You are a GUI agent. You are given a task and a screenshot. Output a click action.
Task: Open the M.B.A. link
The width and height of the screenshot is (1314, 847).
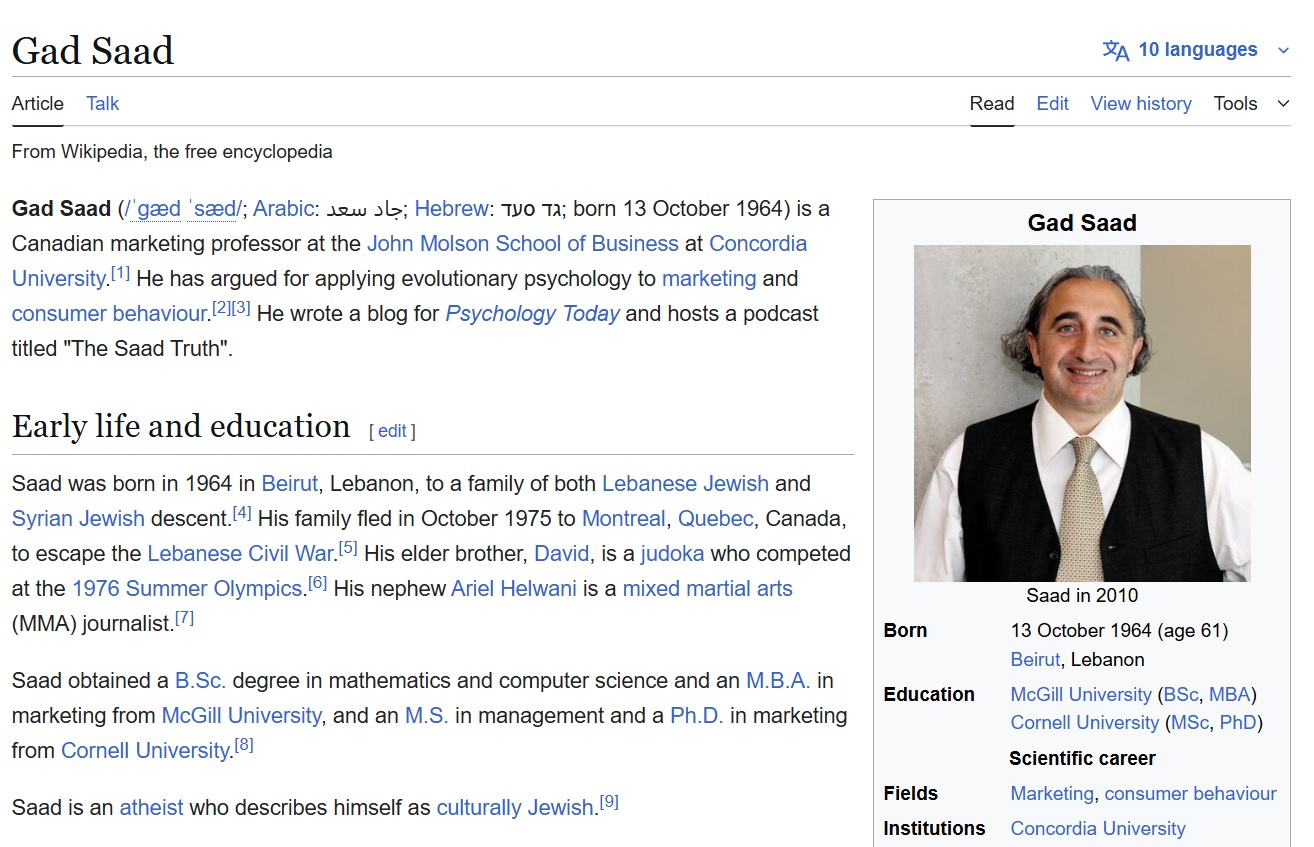tap(778, 681)
